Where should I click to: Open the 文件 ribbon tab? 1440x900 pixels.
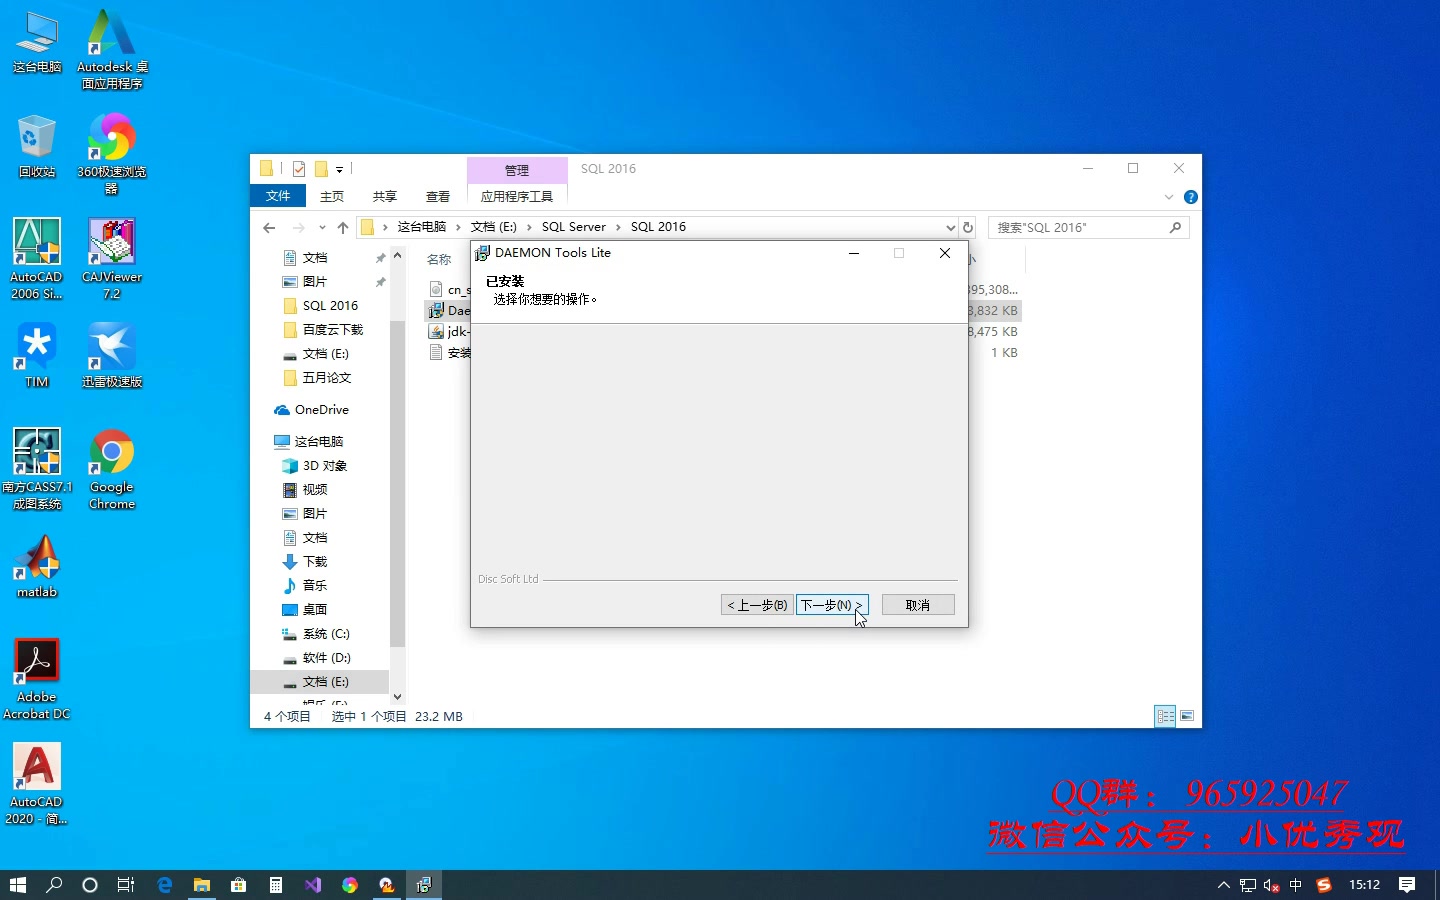pyautogui.click(x=278, y=196)
